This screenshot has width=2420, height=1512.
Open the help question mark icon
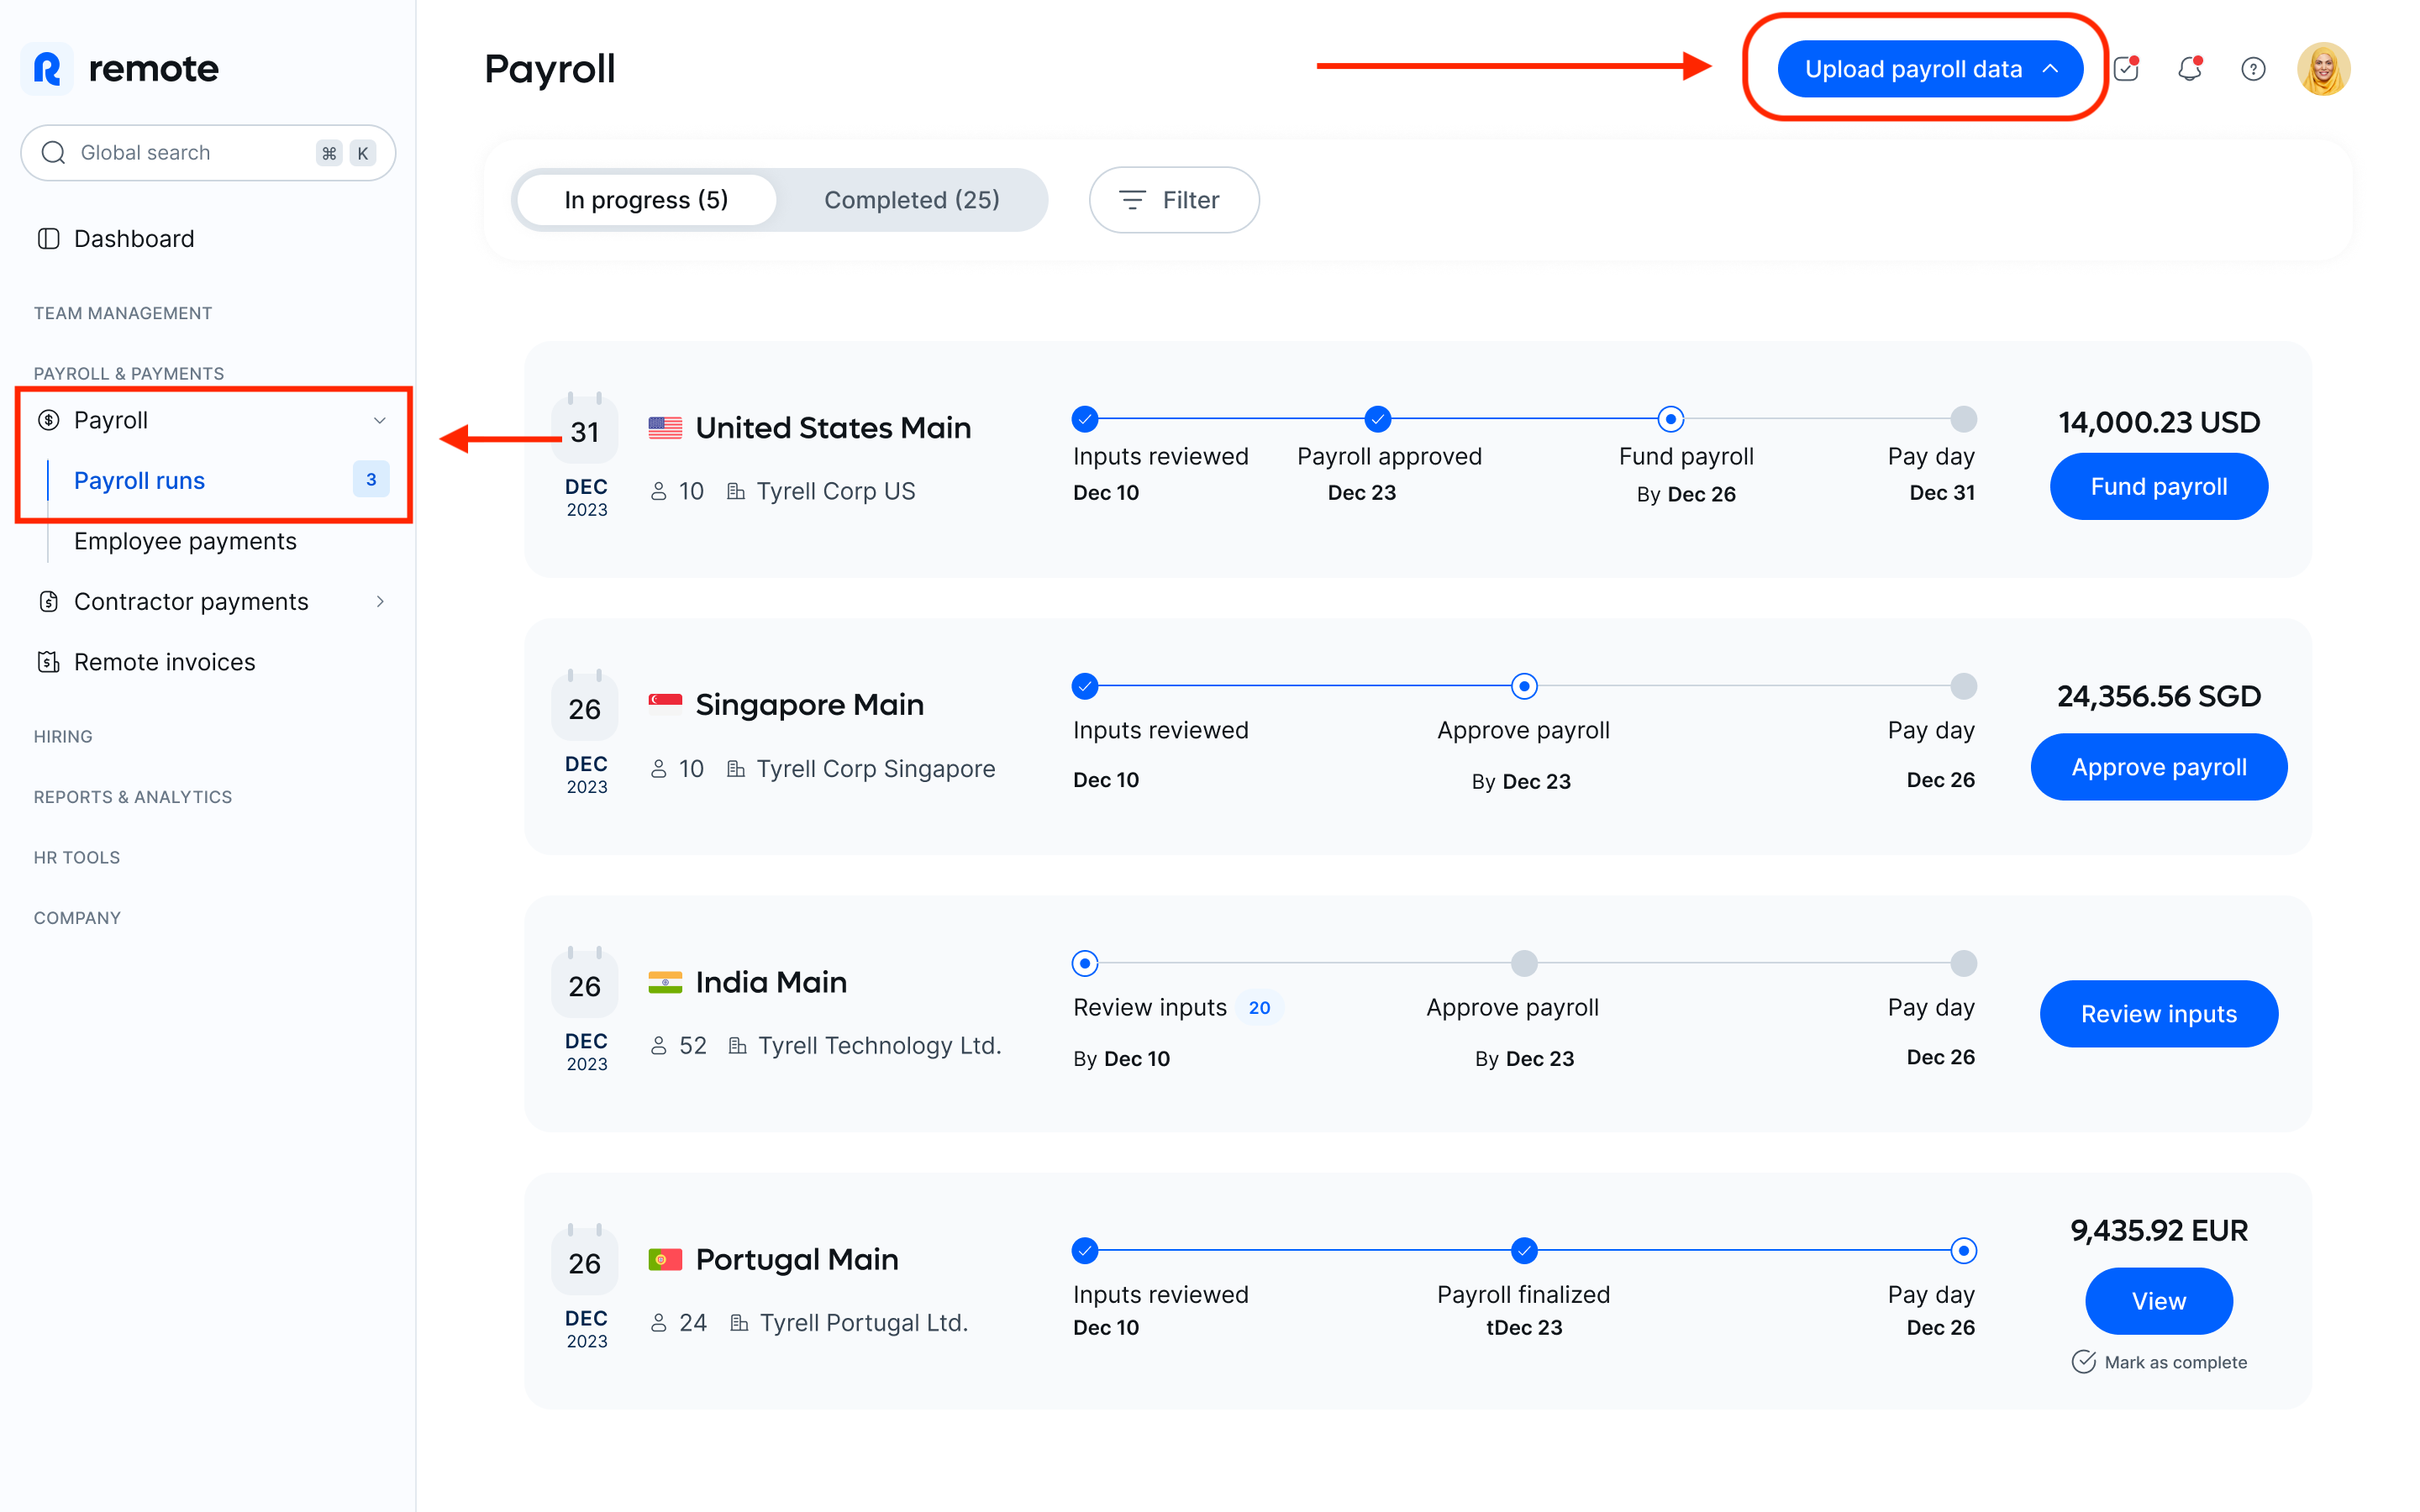[2253, 69]
